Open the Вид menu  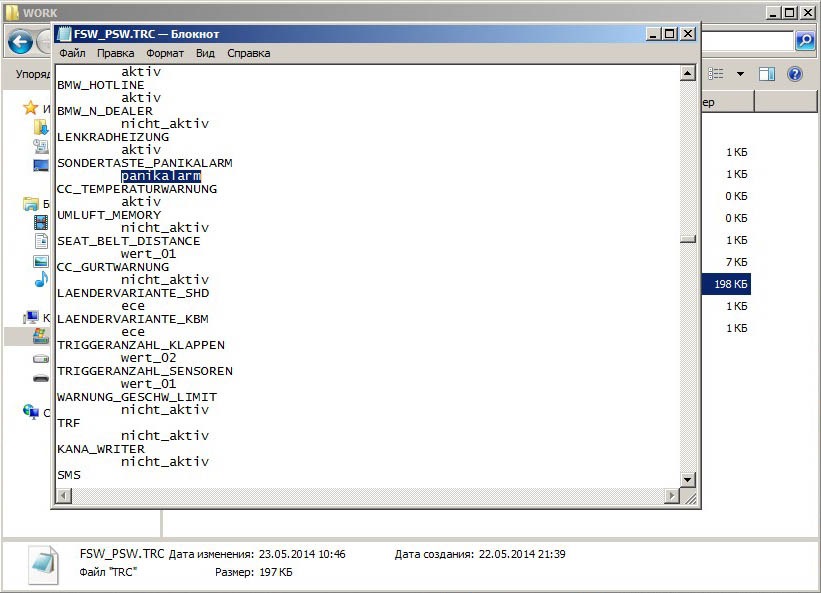pyautogui.click(x=205, y=53)
